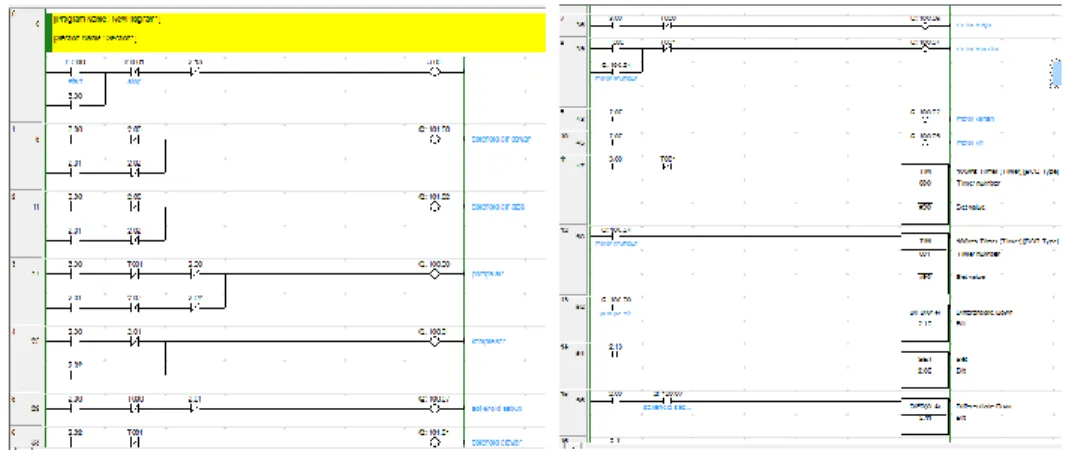Screen dimensions: 1066x450
Task: Click the T000 contact in the solenoid sabun rung
Action: pos(133,409)
